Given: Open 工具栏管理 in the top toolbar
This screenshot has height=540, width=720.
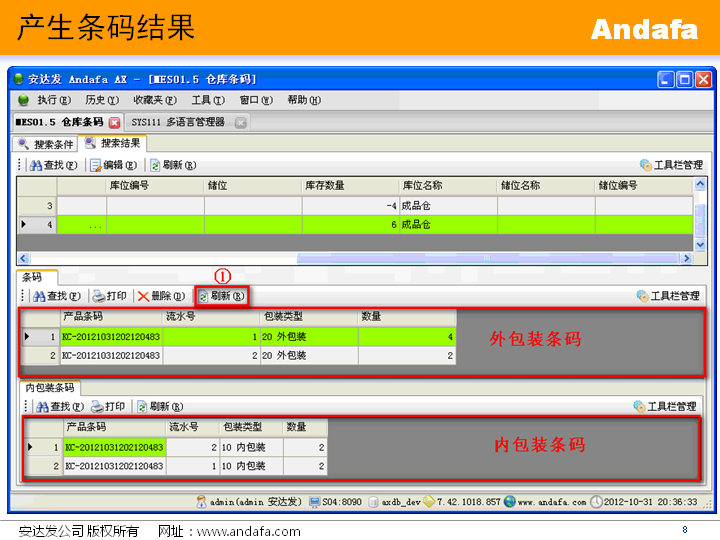Looking at the screenshot, I should click(x=671, y=165).
